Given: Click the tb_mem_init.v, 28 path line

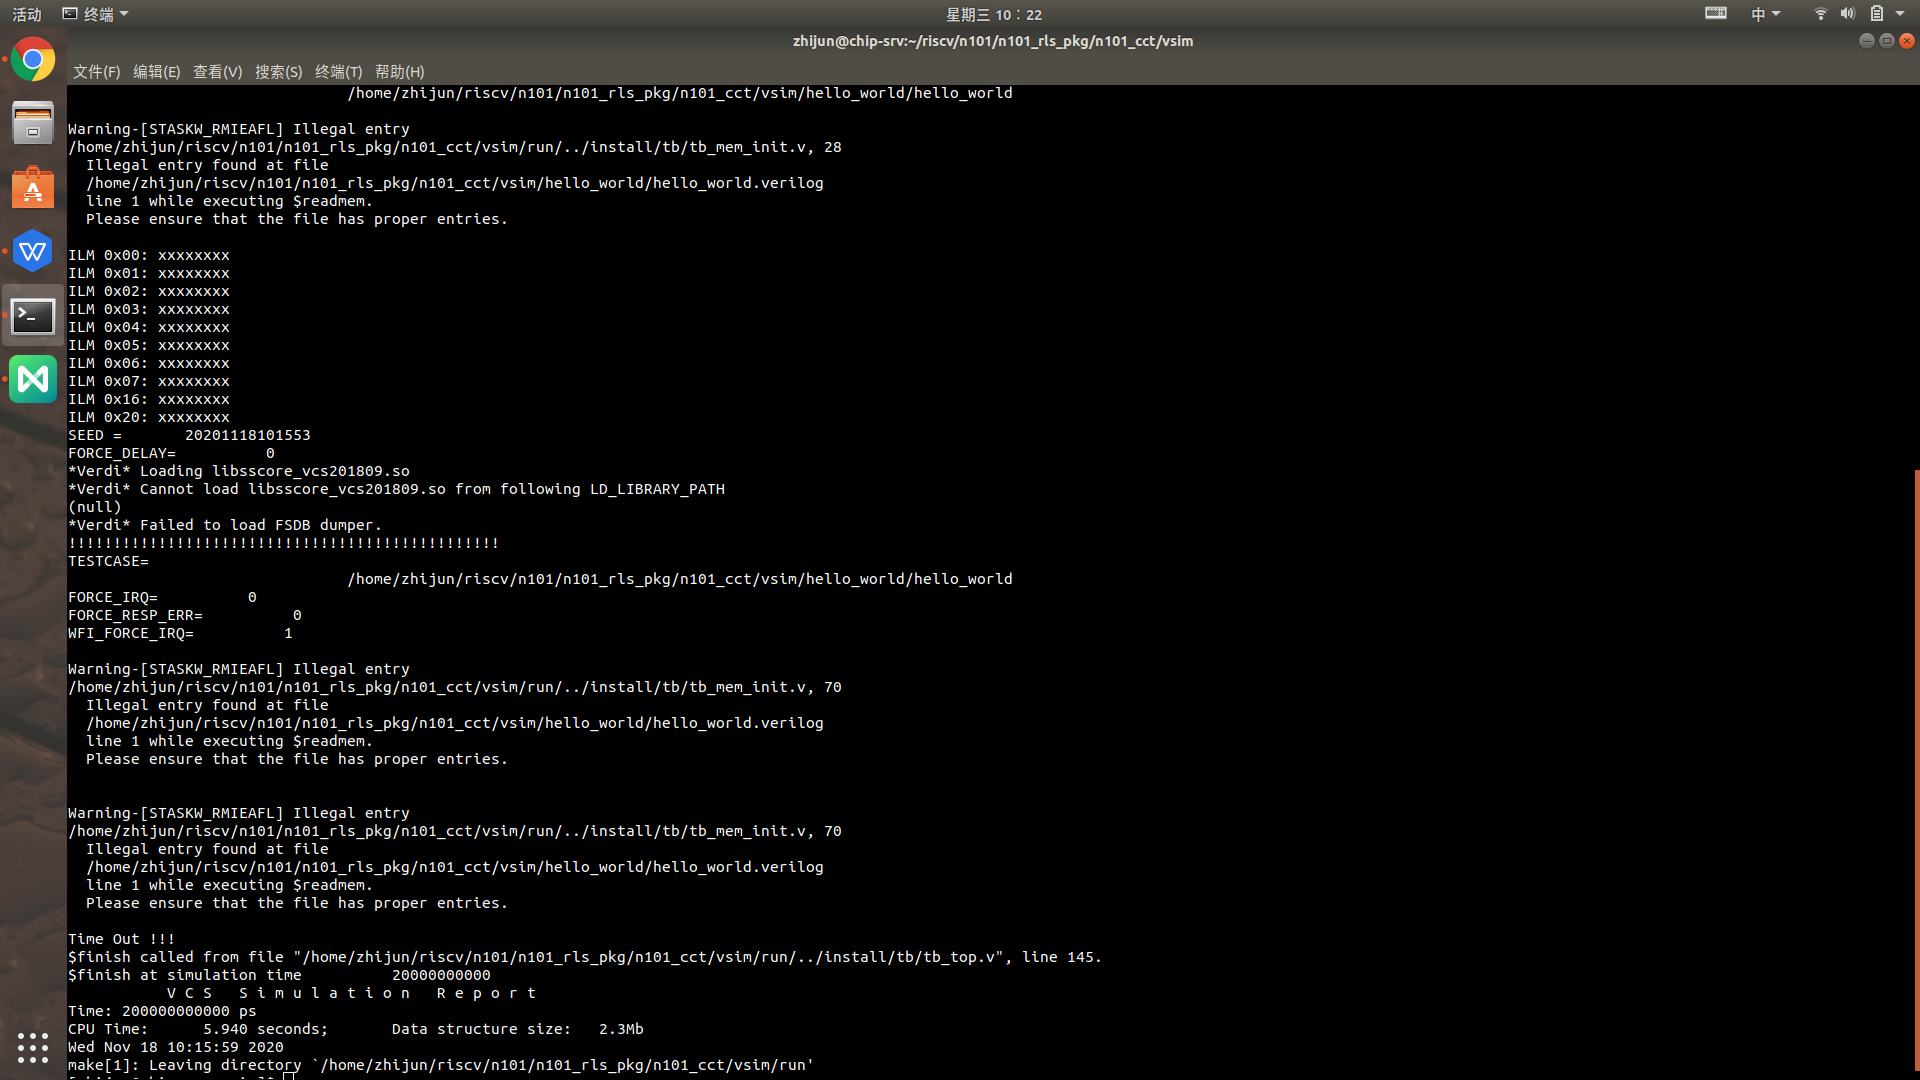Looking at the screenshot, I should (455, 147).
